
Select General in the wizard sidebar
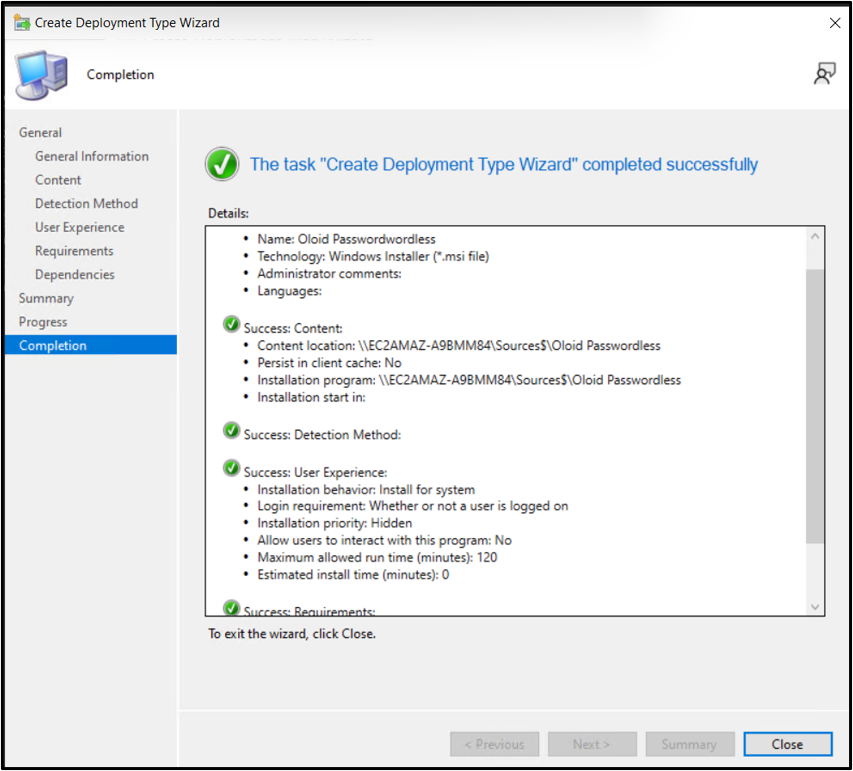40,133
